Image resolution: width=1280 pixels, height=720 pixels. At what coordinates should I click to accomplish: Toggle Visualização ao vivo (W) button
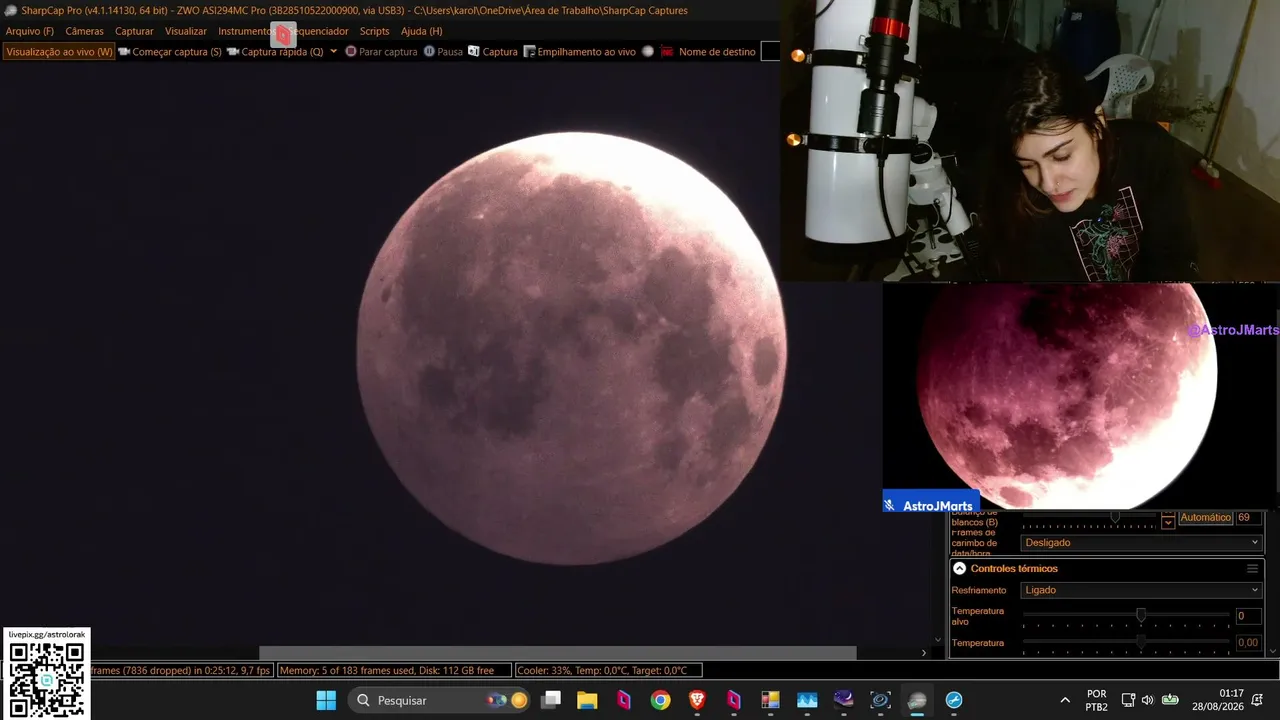coord(59,51)
